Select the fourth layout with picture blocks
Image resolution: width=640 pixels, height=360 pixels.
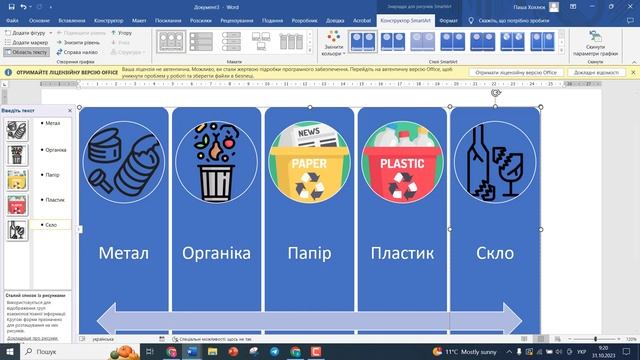[261, 42]
